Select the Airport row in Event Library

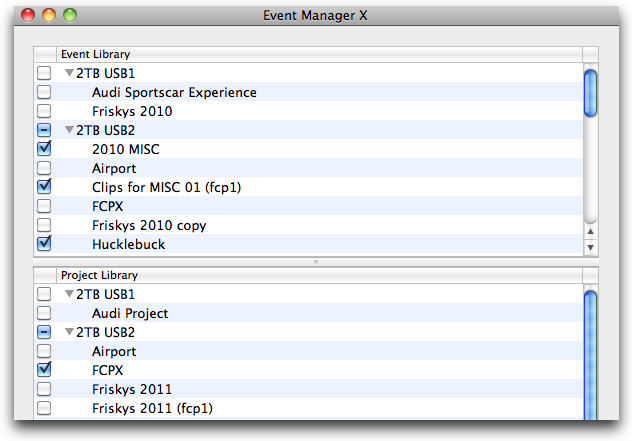point(308,168)
